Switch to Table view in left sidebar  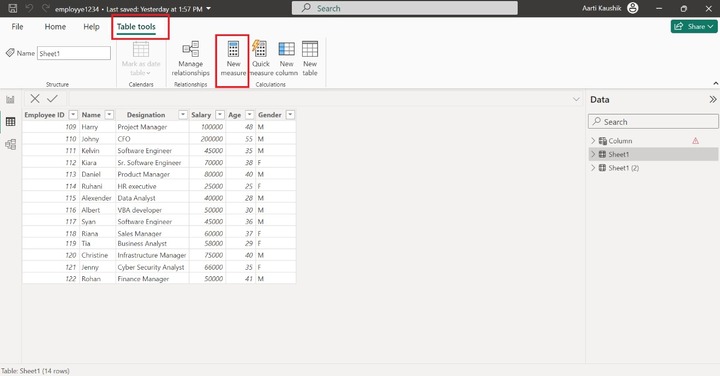click(10, 122)
